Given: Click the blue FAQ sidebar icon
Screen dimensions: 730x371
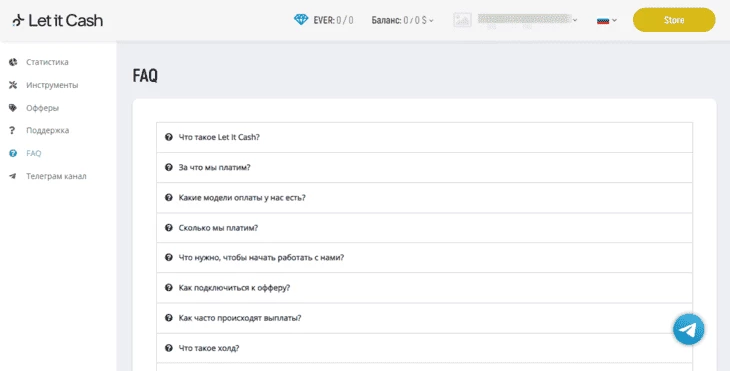Looking at the screenshot, I should pyautogui.click(x=13, y=153).
